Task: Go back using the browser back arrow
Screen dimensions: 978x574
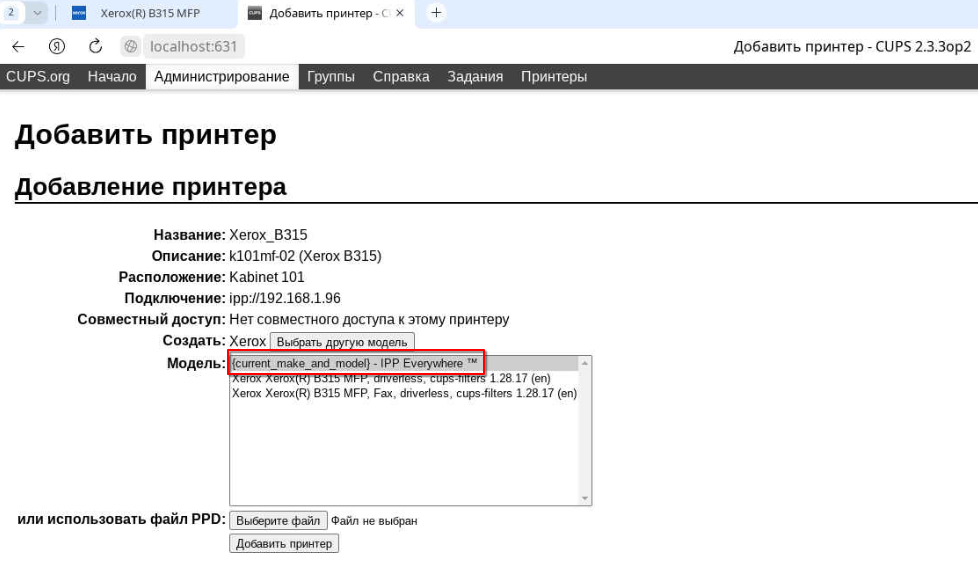Action: coord(18,46)
